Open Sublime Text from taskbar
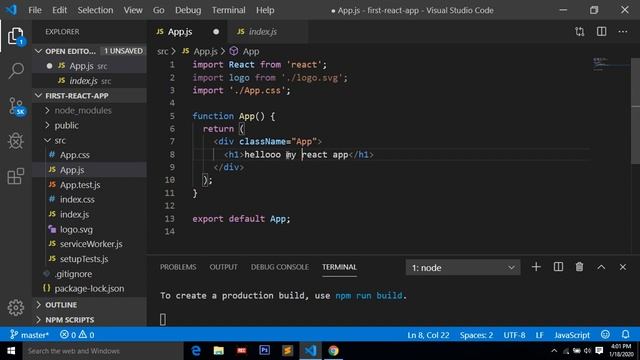The image size is (640, 360). pyautogui.click(x=287, y=351)
